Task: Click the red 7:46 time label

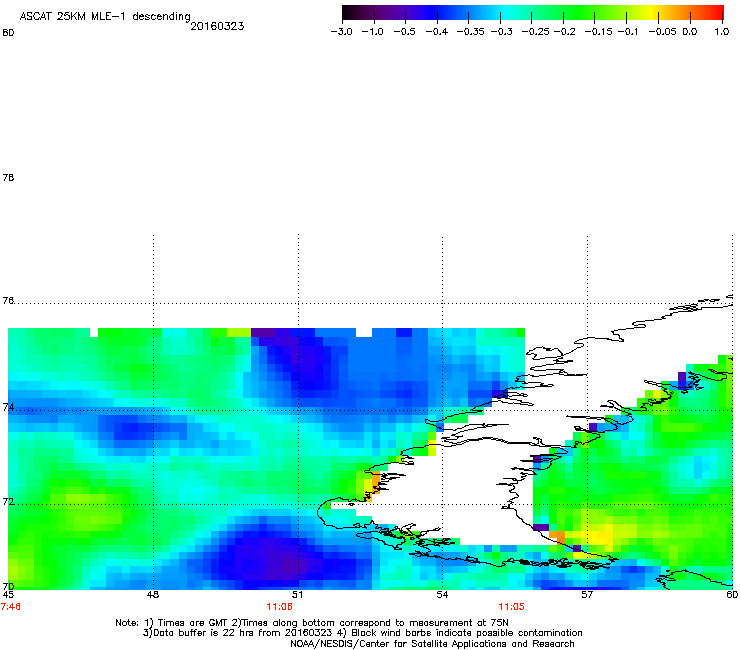Action: point(11,607)
